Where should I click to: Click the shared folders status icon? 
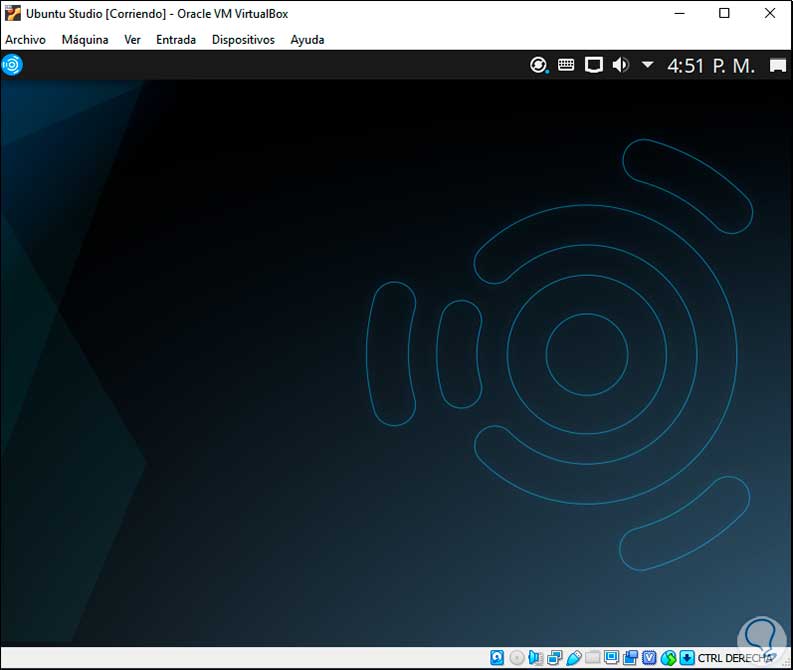click(593, 657)
